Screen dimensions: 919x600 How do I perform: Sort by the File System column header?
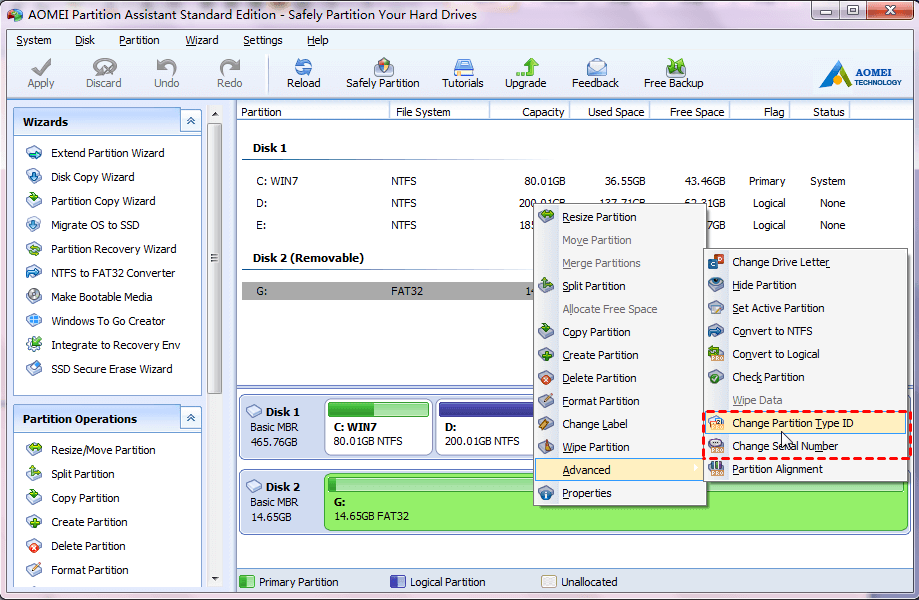[x=423, y=112]
